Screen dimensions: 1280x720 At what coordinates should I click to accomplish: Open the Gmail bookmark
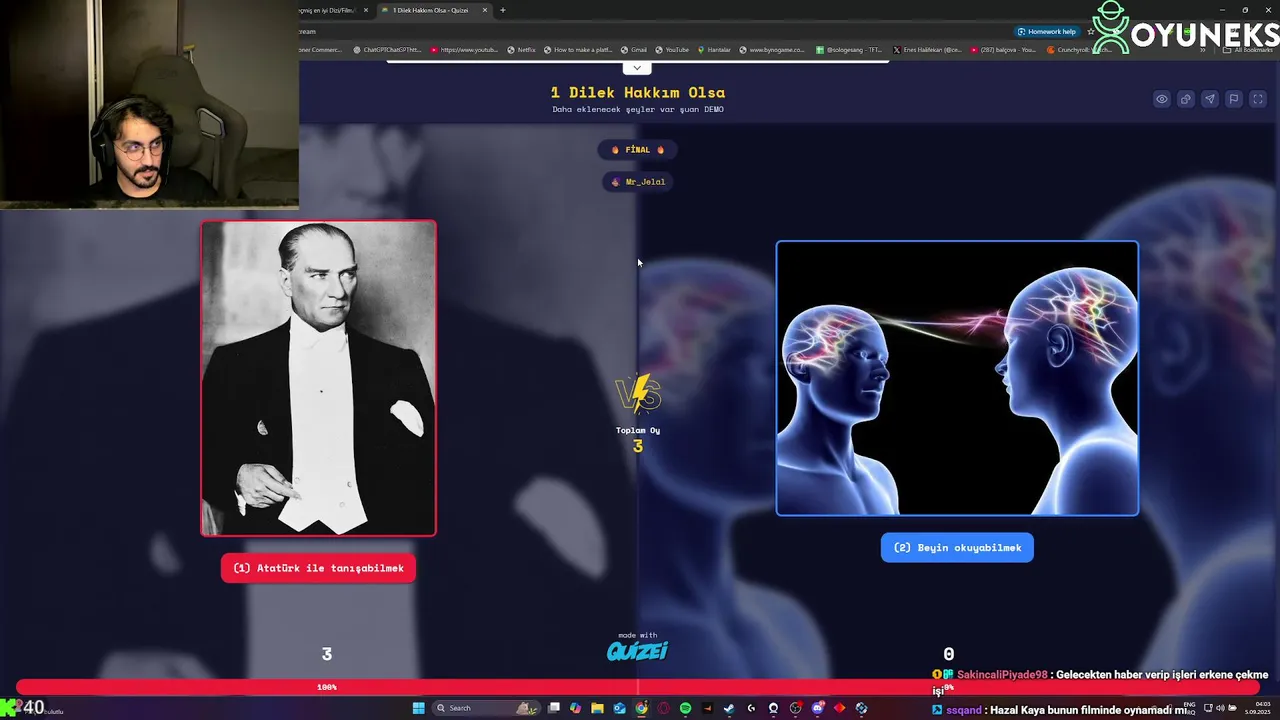coord(633,49)
